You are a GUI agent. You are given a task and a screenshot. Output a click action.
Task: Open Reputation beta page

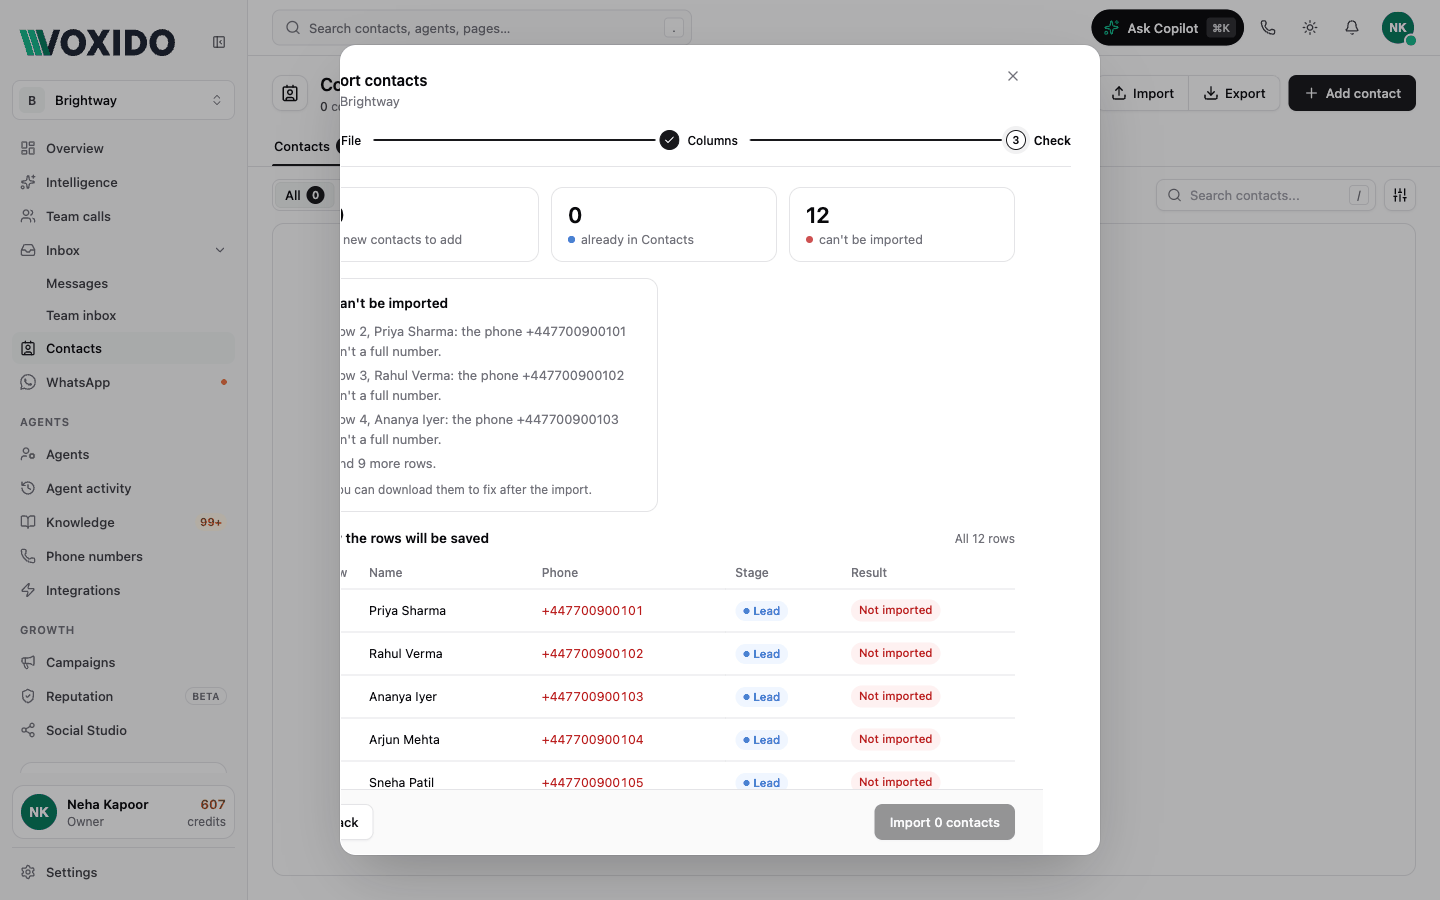click(124, 696)
